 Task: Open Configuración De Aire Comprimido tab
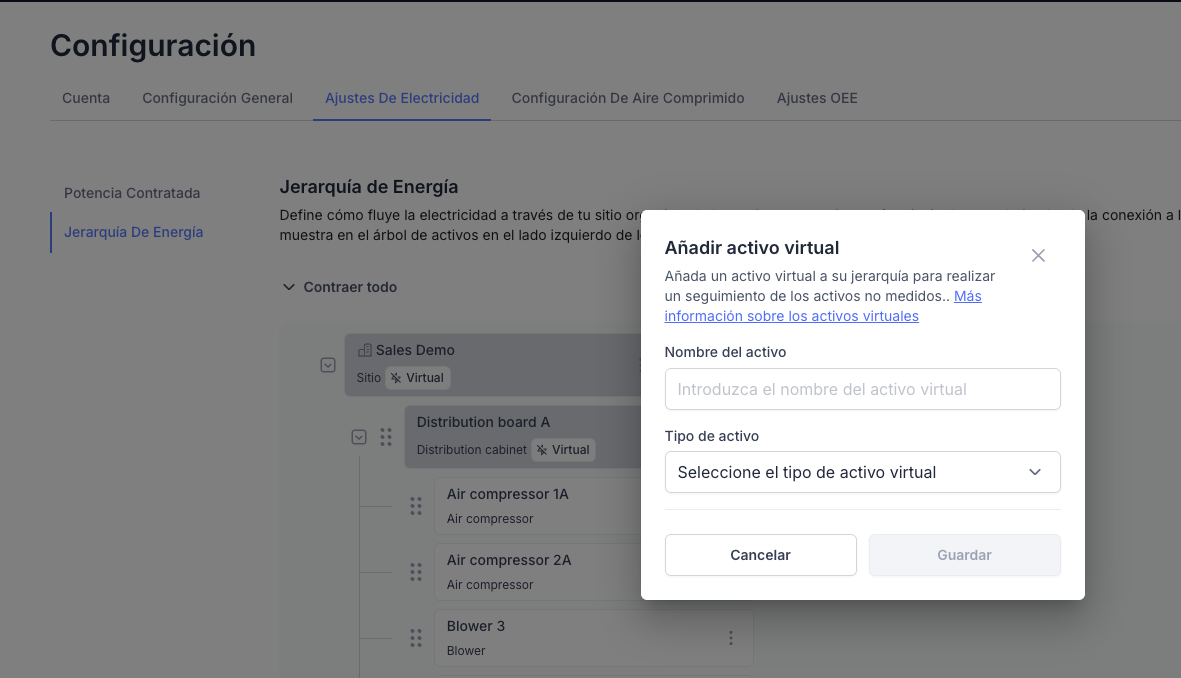[x=628, y=98]
